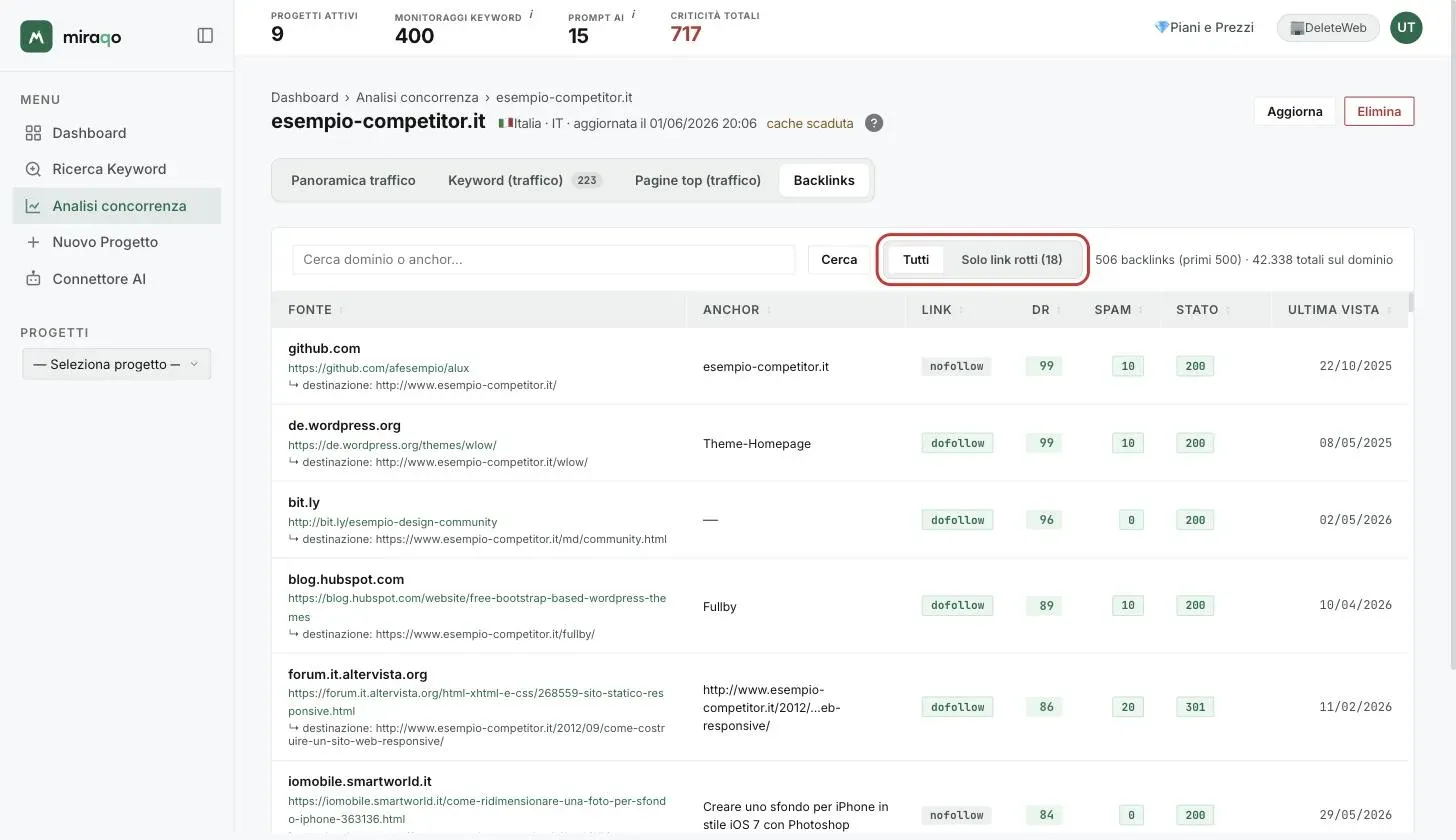1456x840 pixels.
Task: Open info icon next to Monitoraggi Keyword
Action: 531,15
